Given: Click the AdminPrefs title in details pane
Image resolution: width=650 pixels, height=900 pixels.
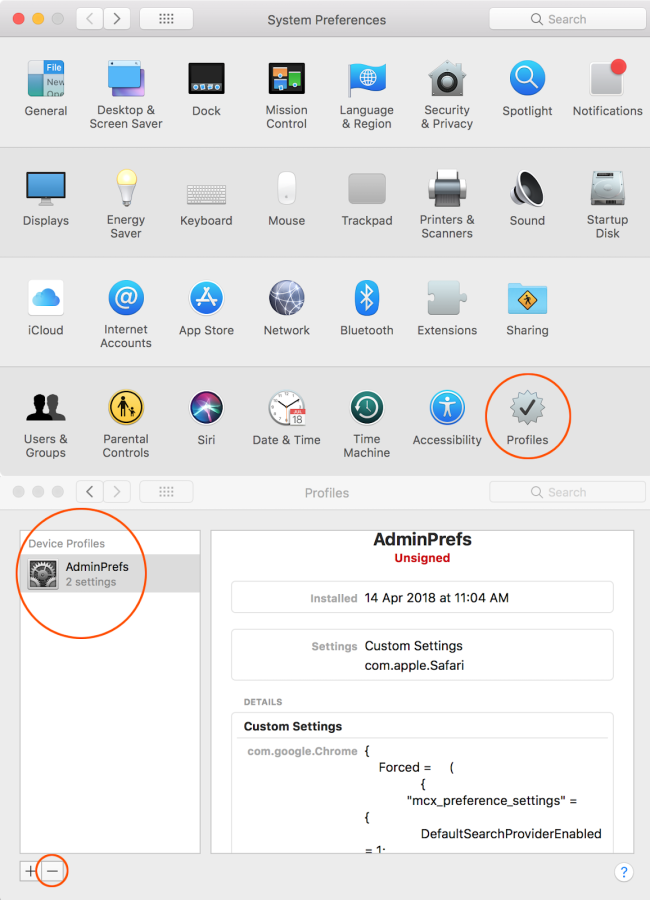Looking at the screenshot, I should click(422, 539).
